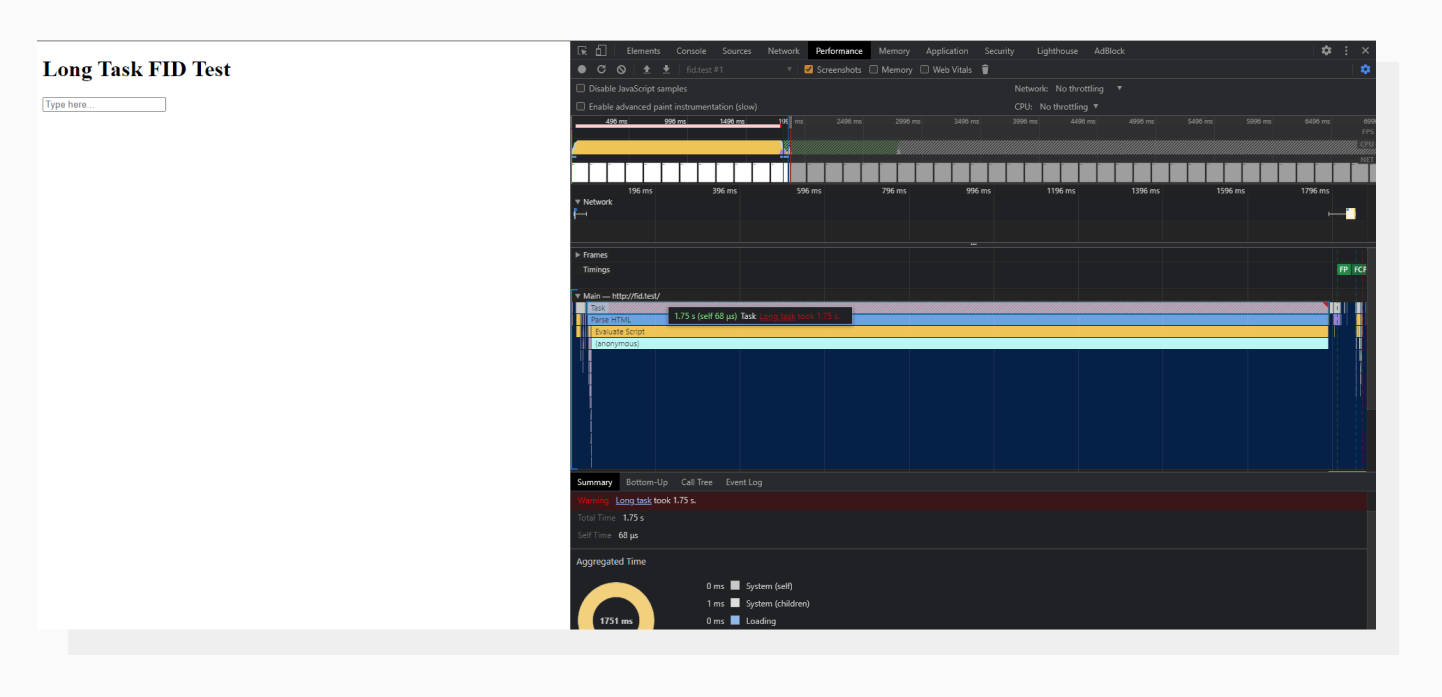Open capture settings gear
Screen dimensions: 1442x697
pyautogui.click(x=1365, y=69)
